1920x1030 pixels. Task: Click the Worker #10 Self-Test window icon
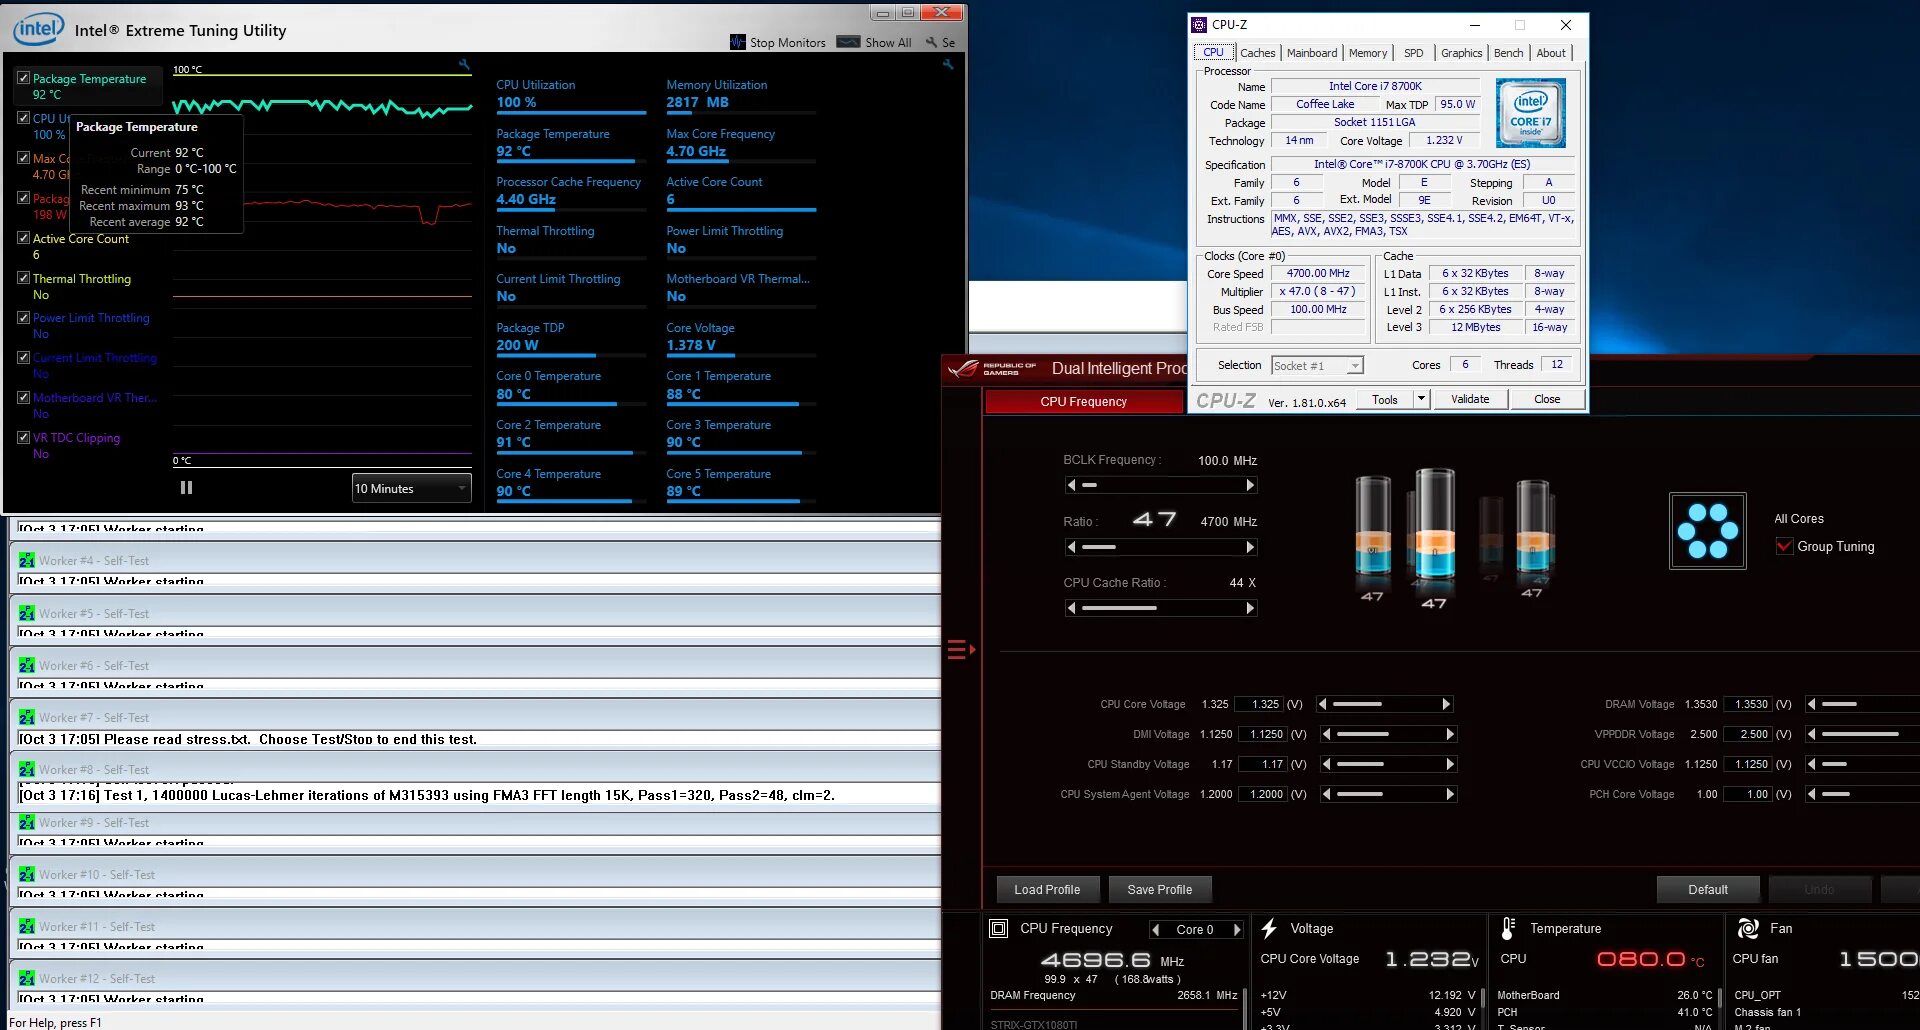point(27,875)
